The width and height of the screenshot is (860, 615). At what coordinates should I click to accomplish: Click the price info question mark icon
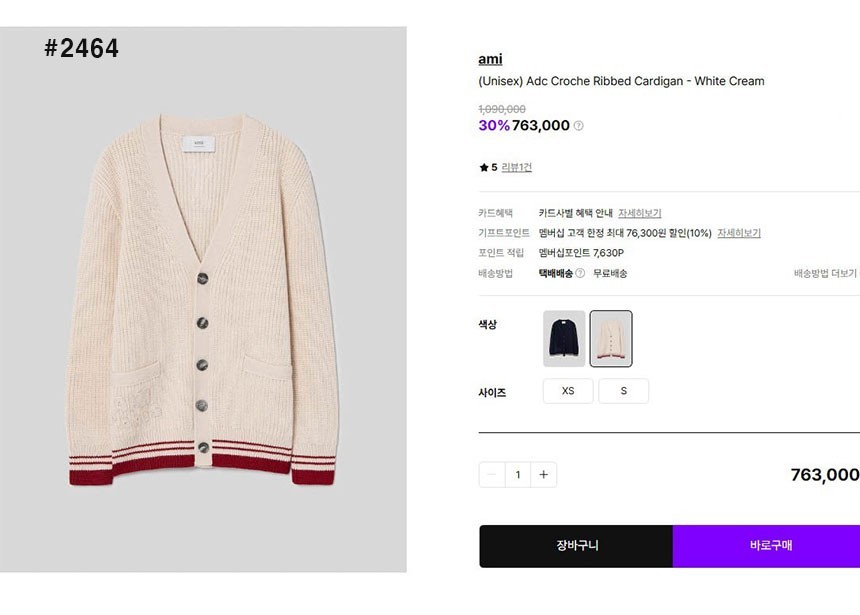click(578, 126)
